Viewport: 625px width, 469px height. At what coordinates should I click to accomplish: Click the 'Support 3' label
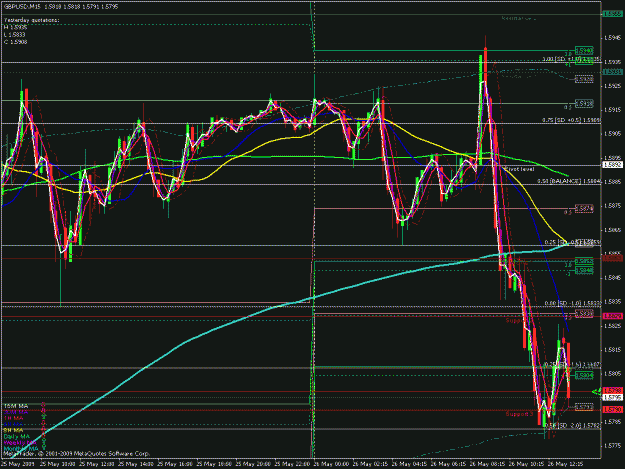519,414
